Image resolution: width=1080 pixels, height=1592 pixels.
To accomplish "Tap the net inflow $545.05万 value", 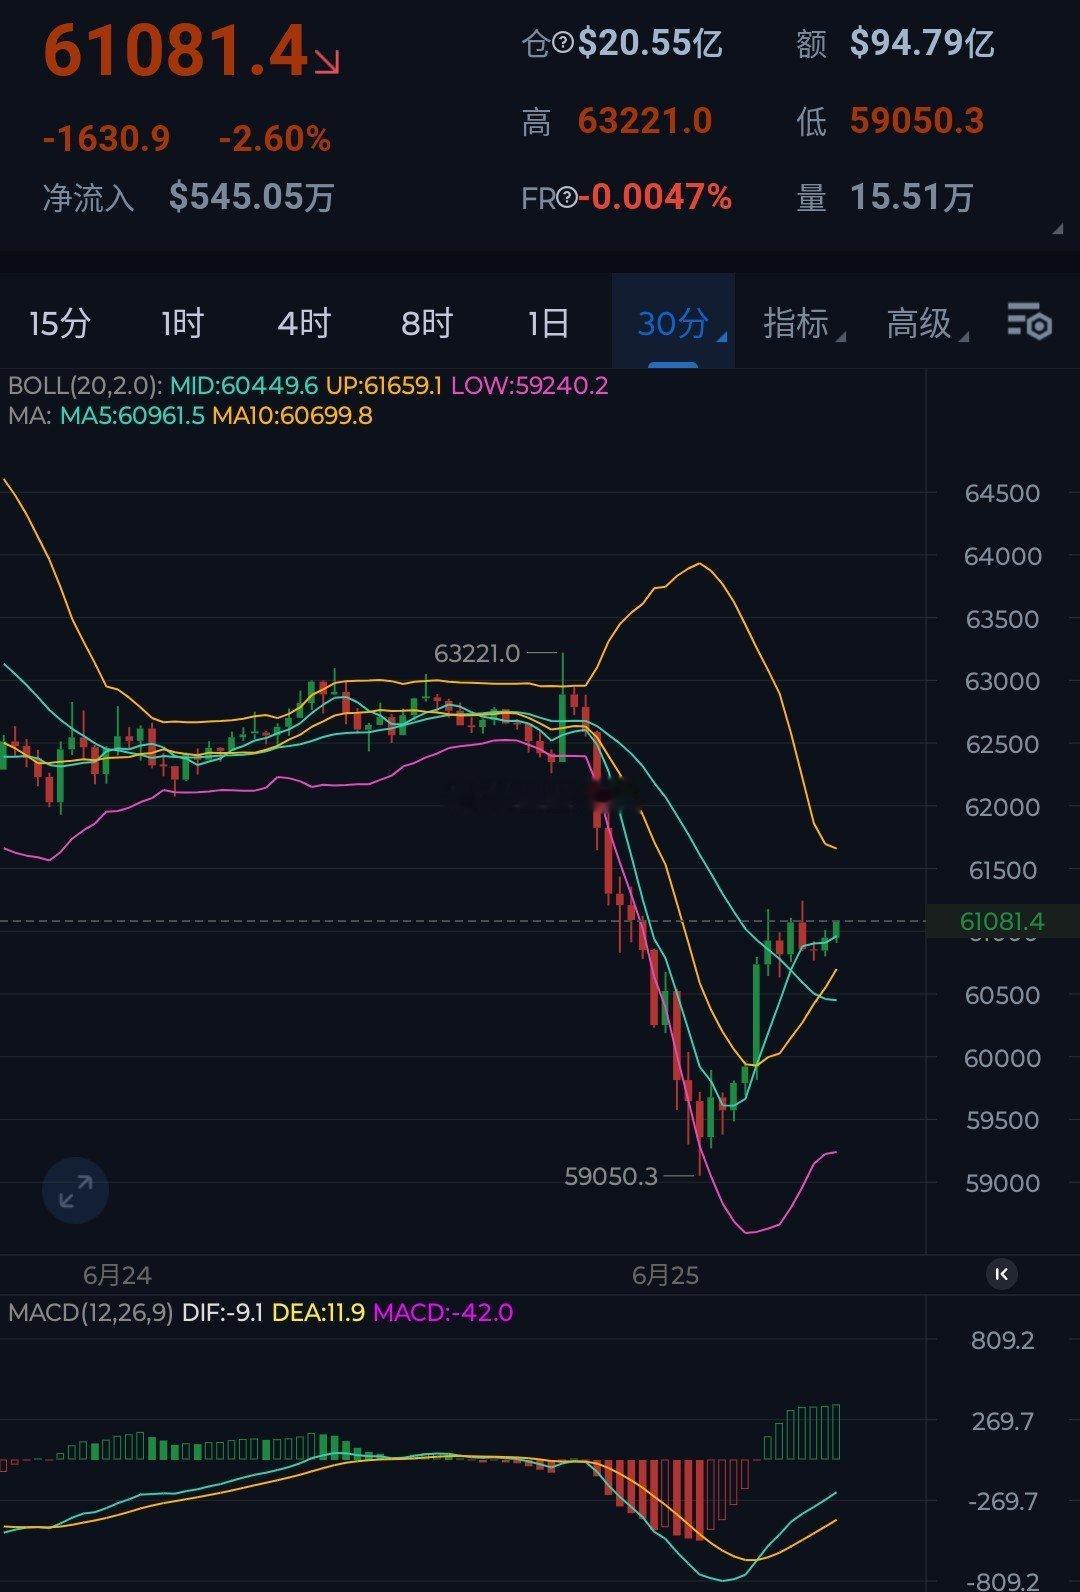I will pos(251,197).
